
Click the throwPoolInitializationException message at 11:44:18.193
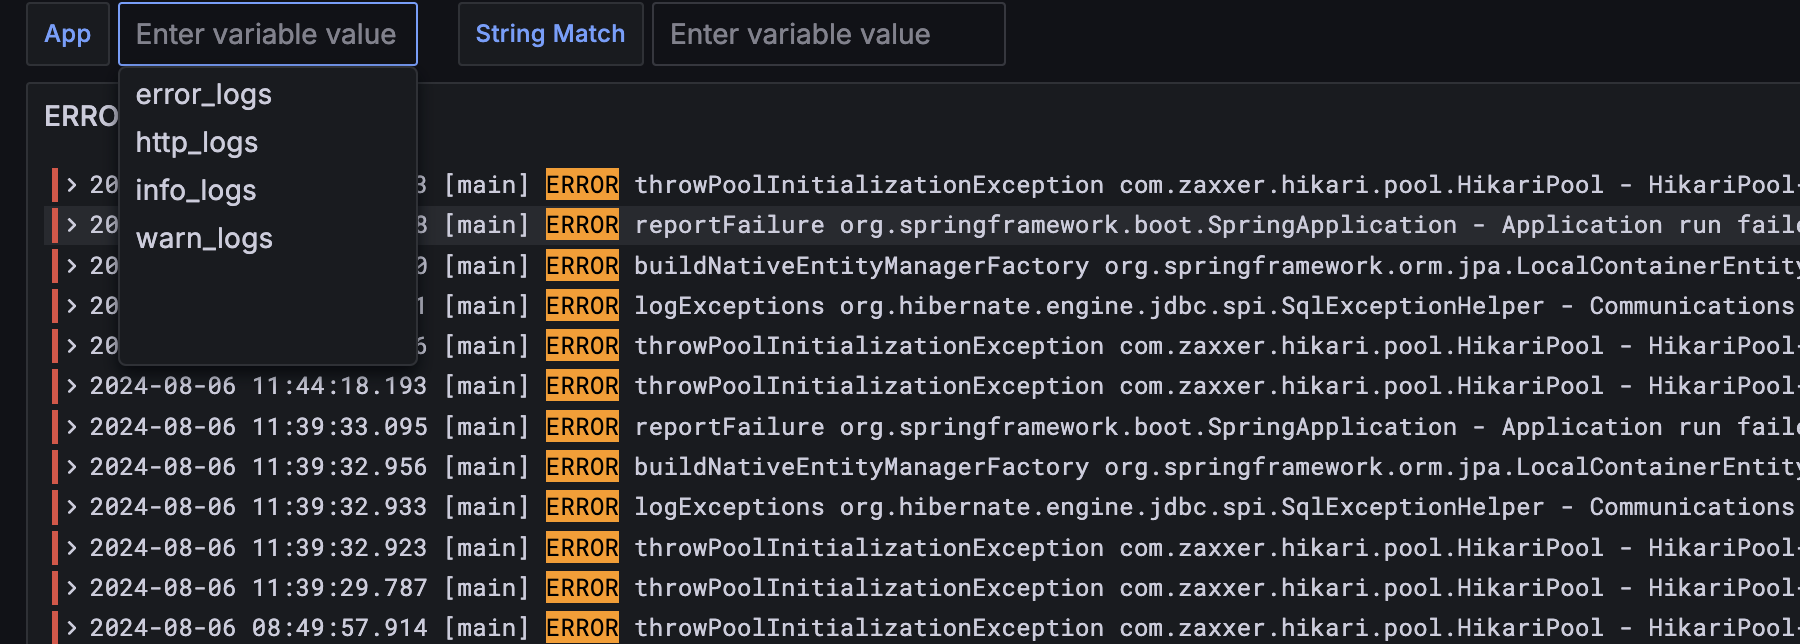pyautogui.click(x=1217, y=386)
